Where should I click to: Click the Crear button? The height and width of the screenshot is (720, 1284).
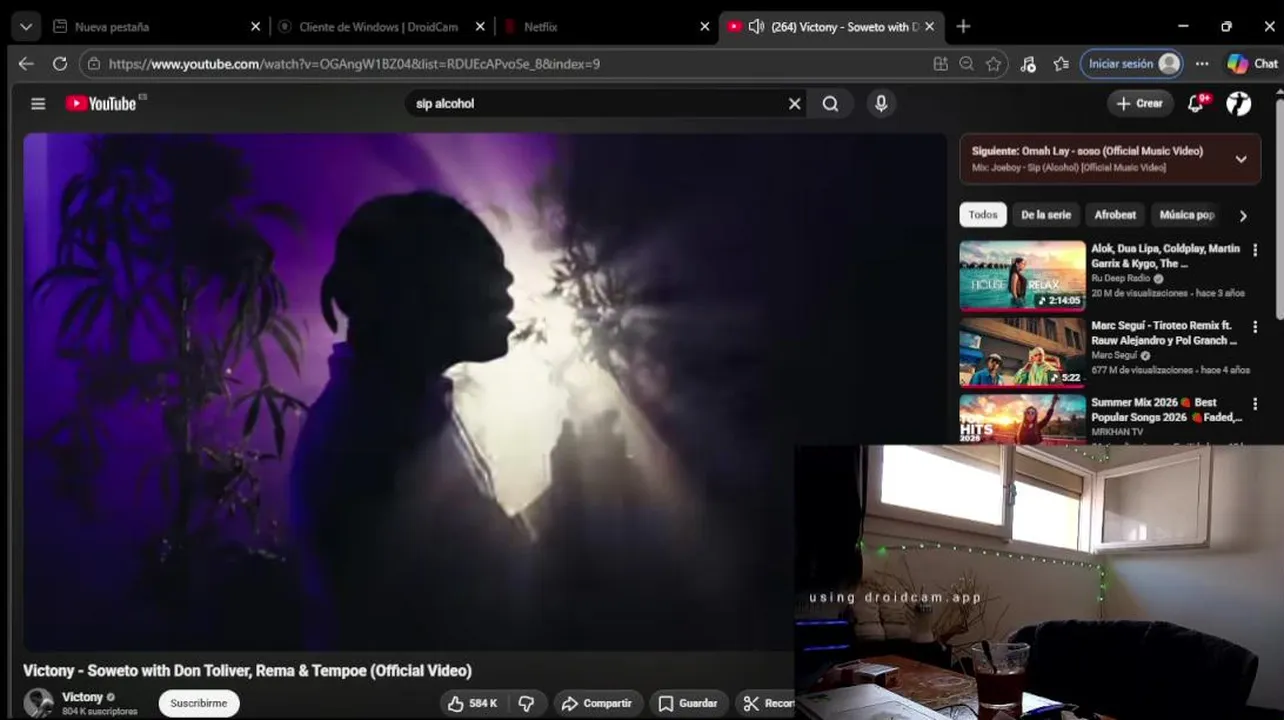1140,103
